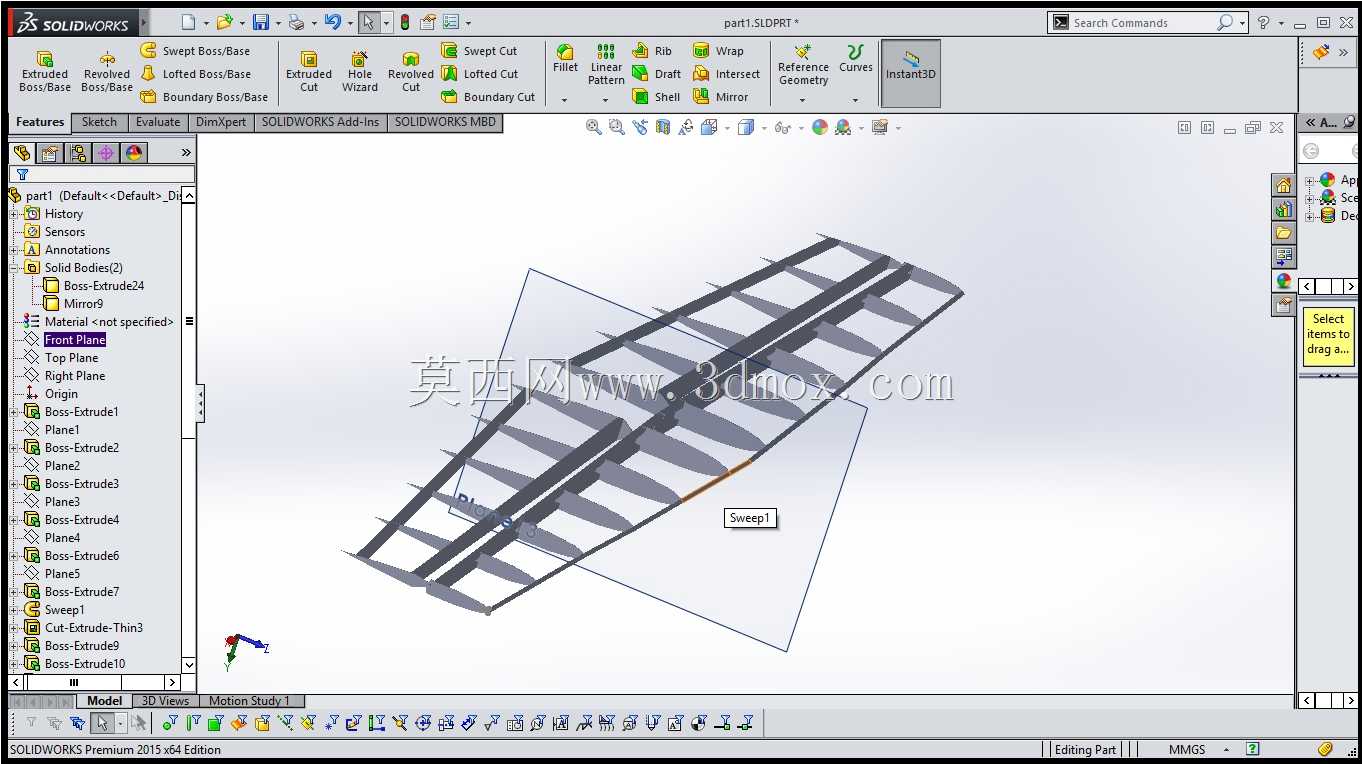Expand Sweep1 feature node
The image size is (1362, 764).
(x=14, y=610)
